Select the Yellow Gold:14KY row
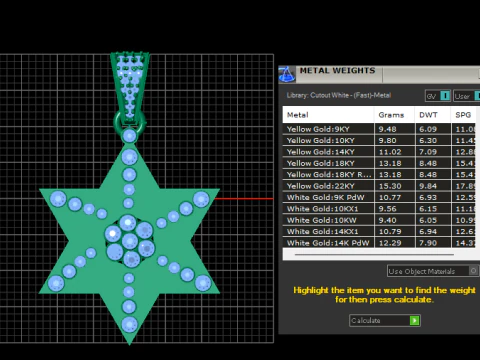This screenshot has height=360, width=480. [379, 152]
